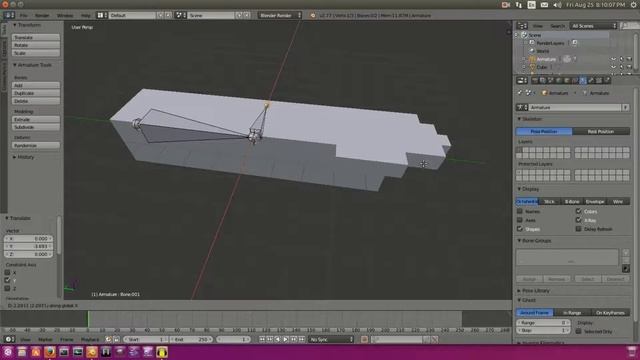Click the Firefox icon in Ubuntu taskbar
Image resolution: width=640 pixels, height=360 pixels.
pyautogui.click(x=50, y=352)
